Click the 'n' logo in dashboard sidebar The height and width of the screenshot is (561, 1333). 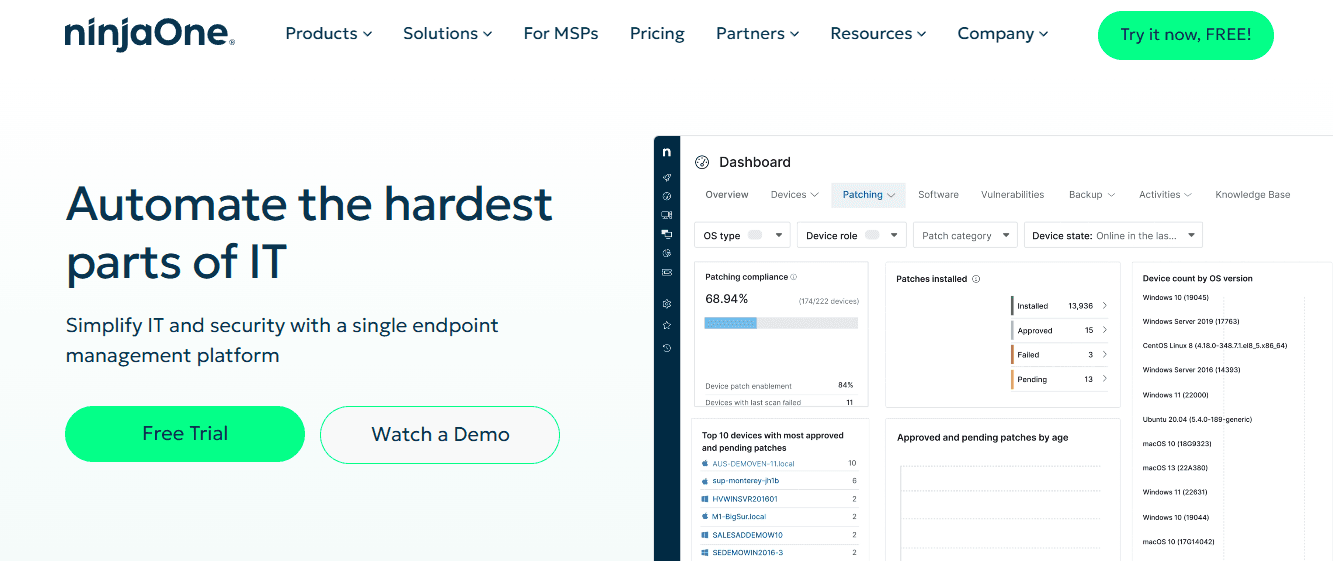[667, 152]
